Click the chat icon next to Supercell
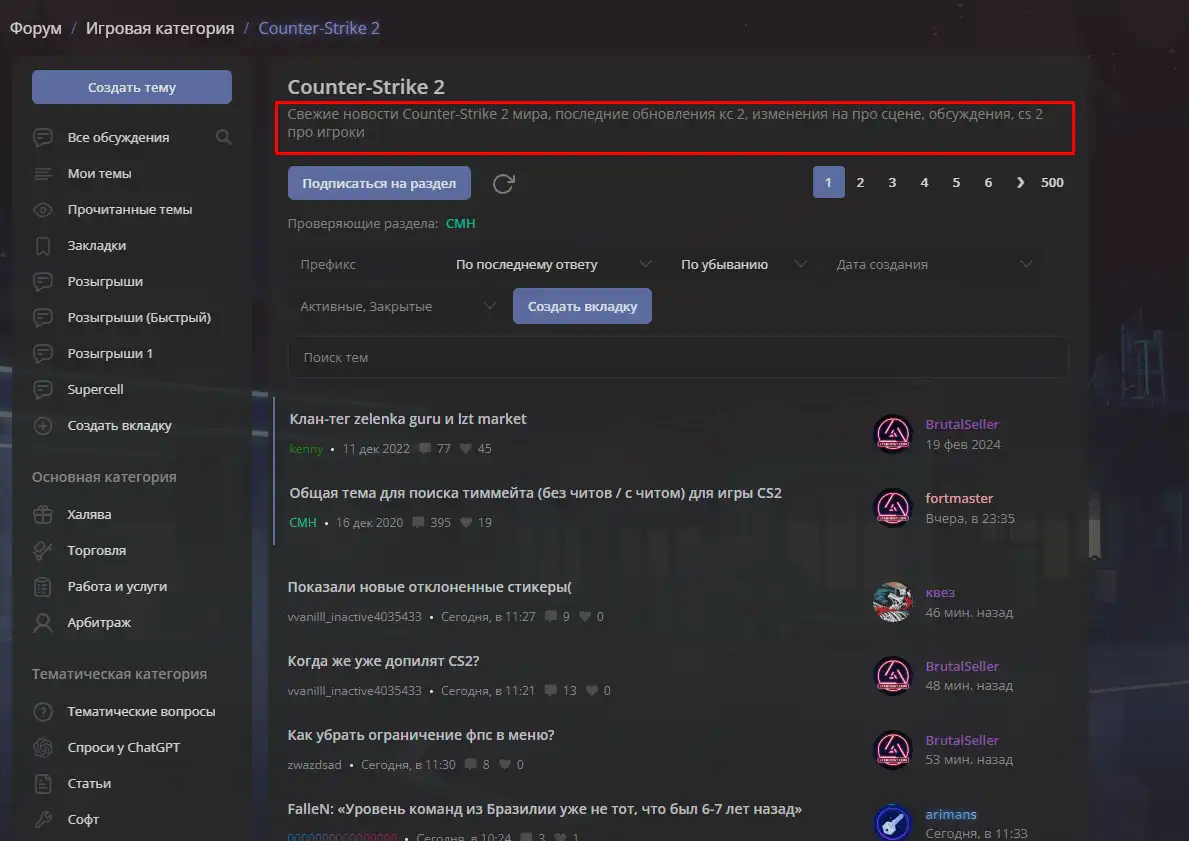The width and height of the screenshot is (1189, 841). pyautogui.click(x=43, y=389)
